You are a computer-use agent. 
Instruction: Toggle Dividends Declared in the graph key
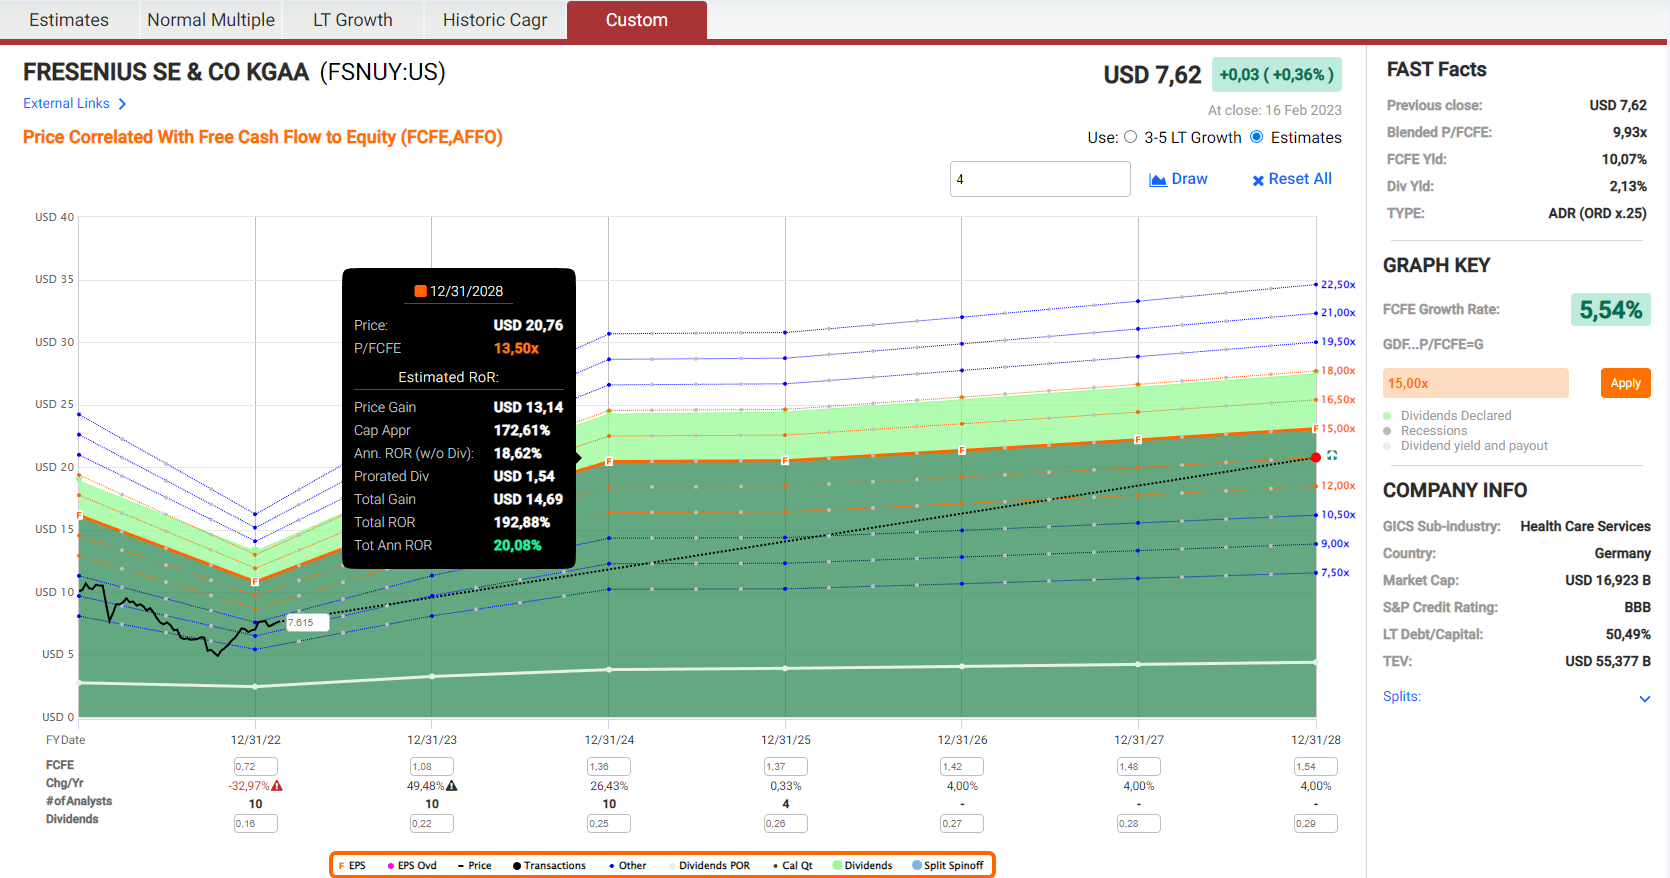[x=1387, y=416]
